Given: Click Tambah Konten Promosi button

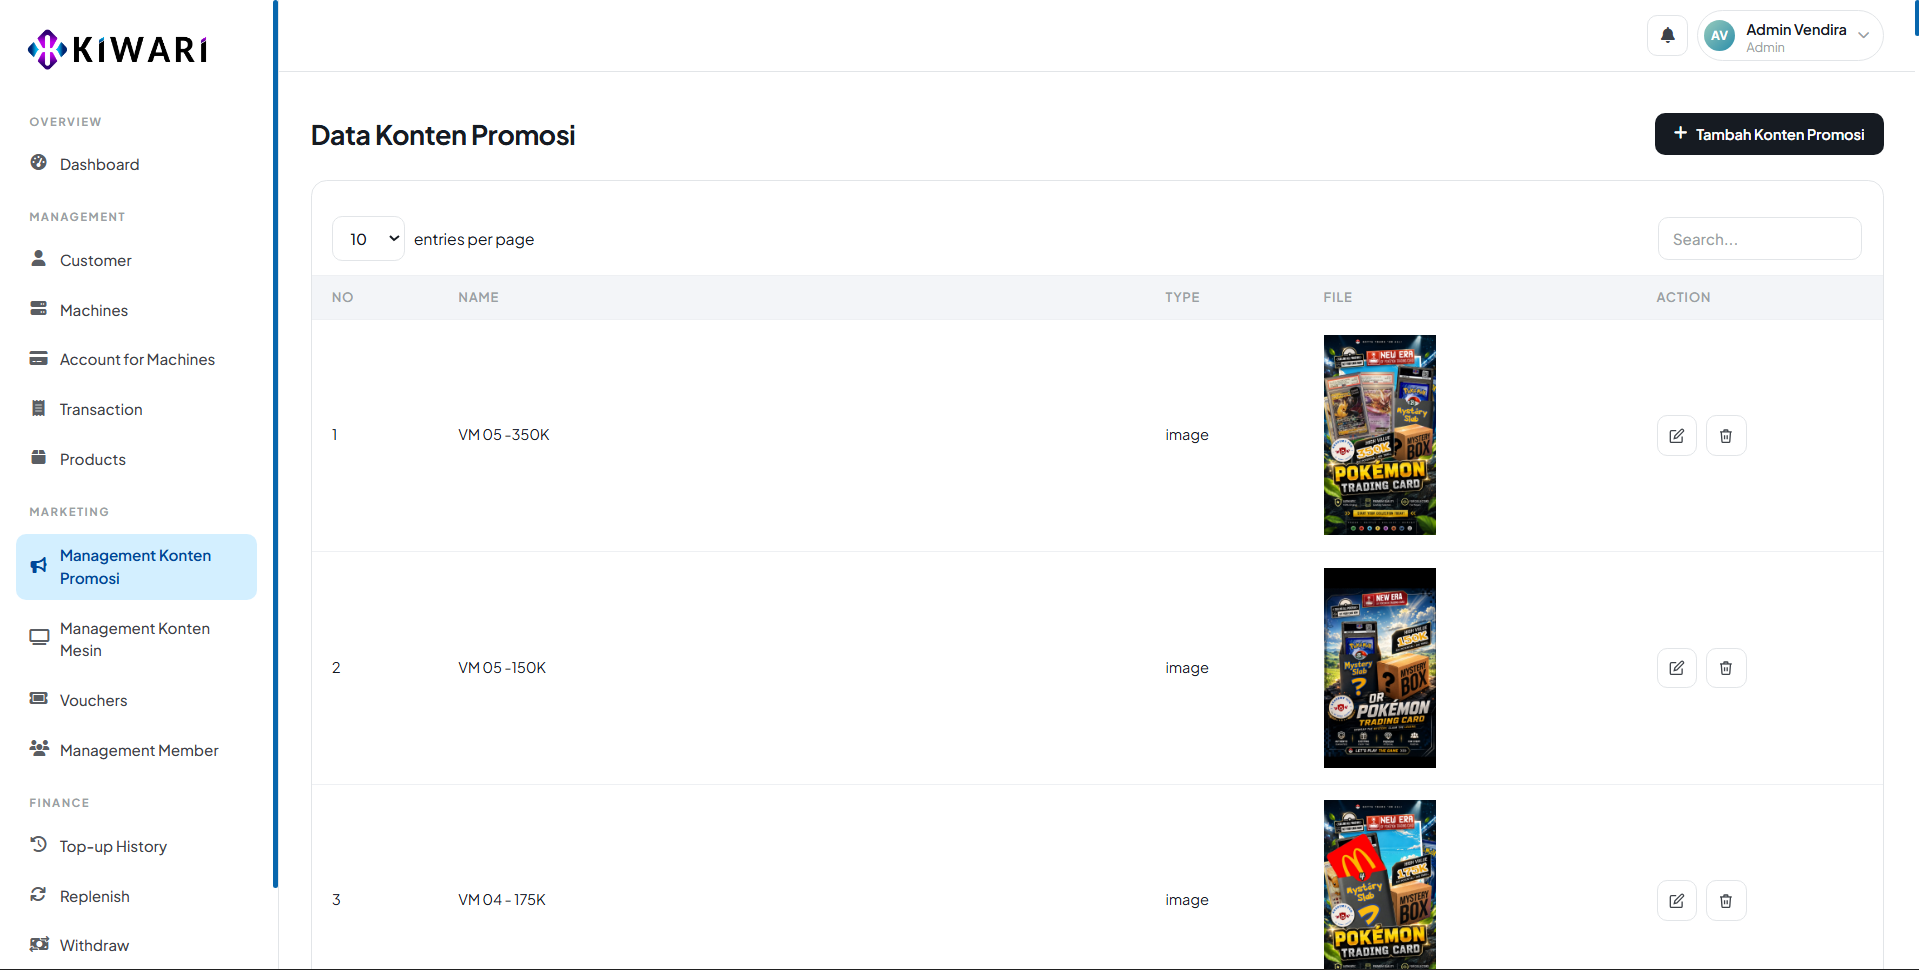Looking at the screenshot, I should tap(1769, 134).
